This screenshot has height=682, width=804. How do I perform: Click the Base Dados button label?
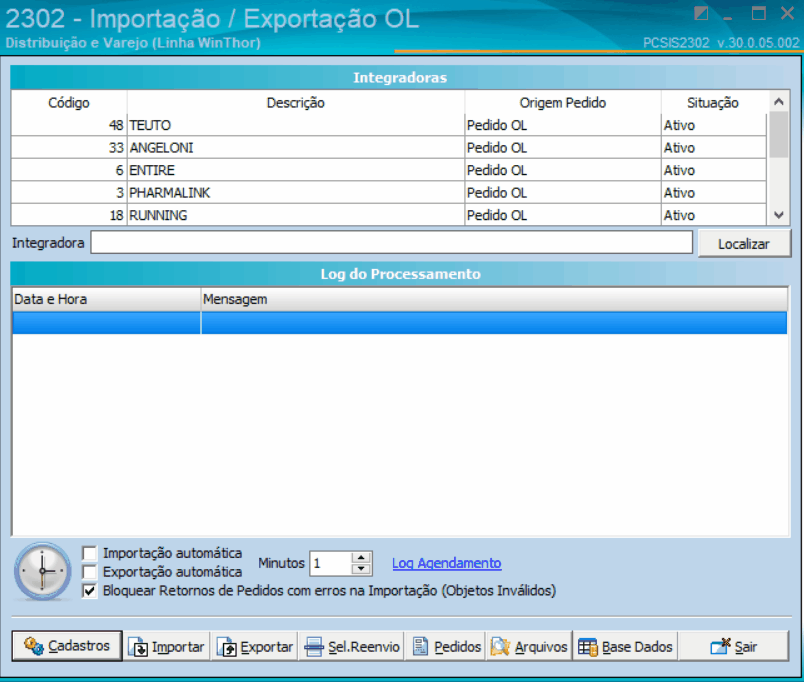click(637, 647)
